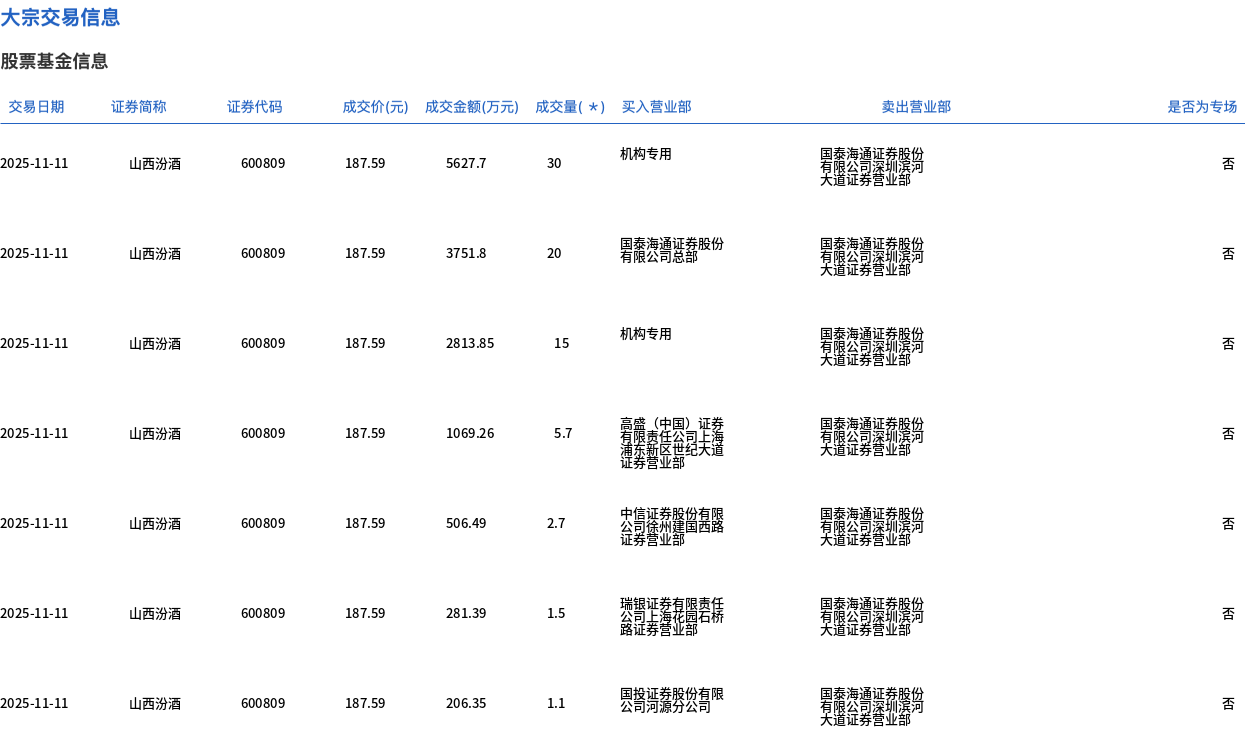This screenshot has width=1245, height=754.
Task: Click date 2025-11-11 in the 1069.26 row
Action: point(34,433)
